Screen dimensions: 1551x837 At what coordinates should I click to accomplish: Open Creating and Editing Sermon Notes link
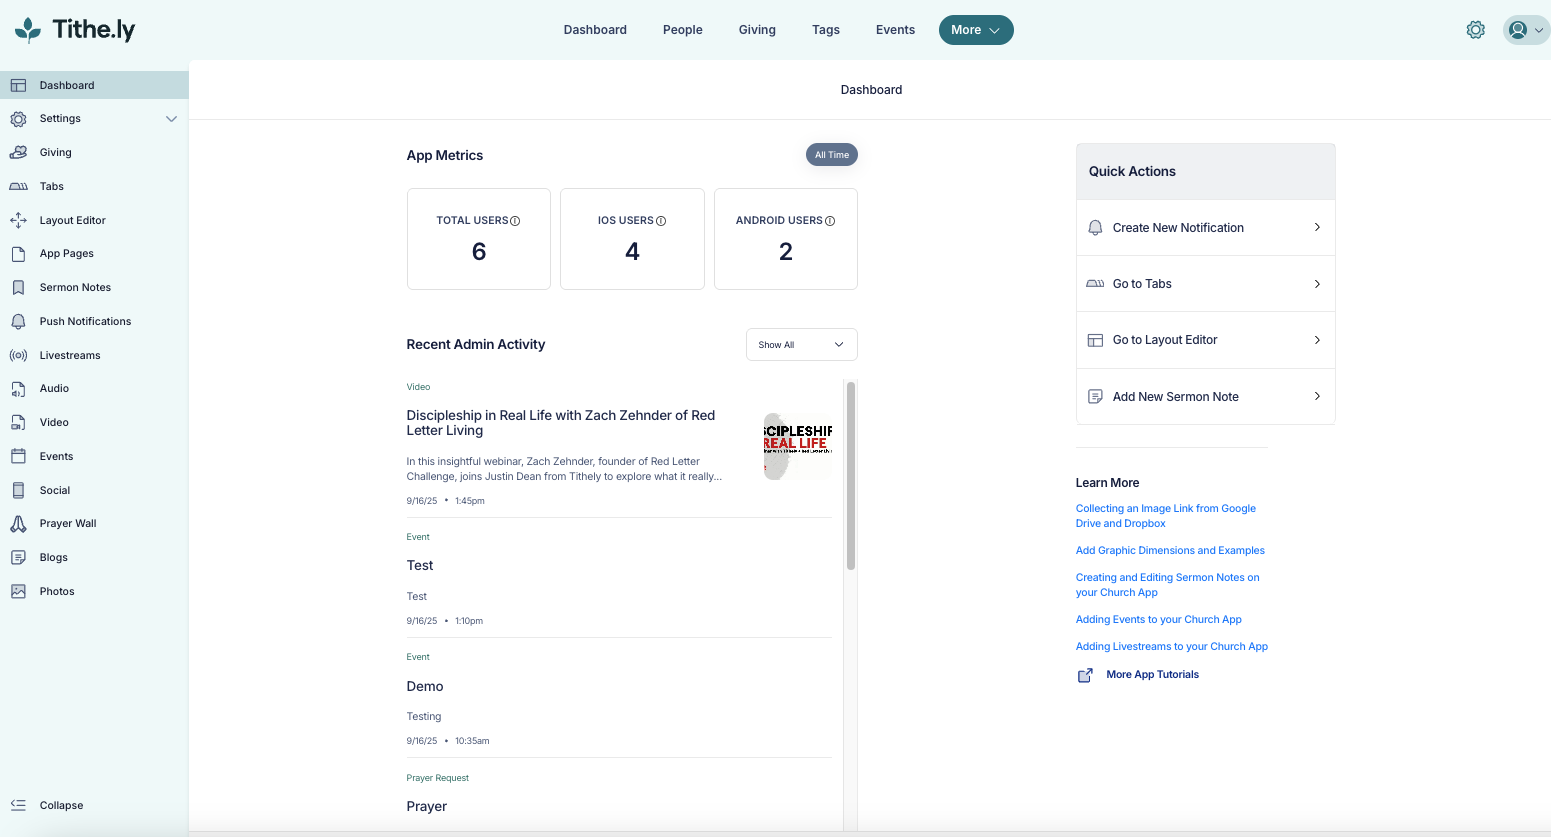pos(1167,585)
